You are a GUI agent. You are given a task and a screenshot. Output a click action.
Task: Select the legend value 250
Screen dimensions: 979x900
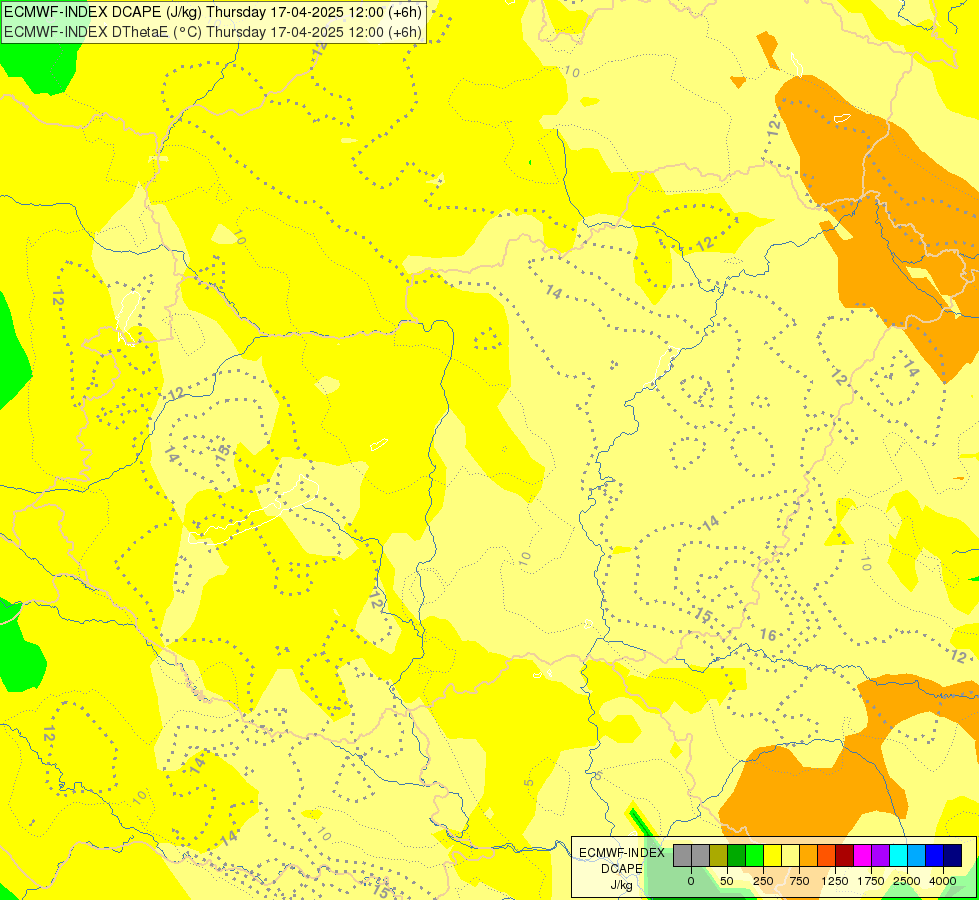coord(763,881)
